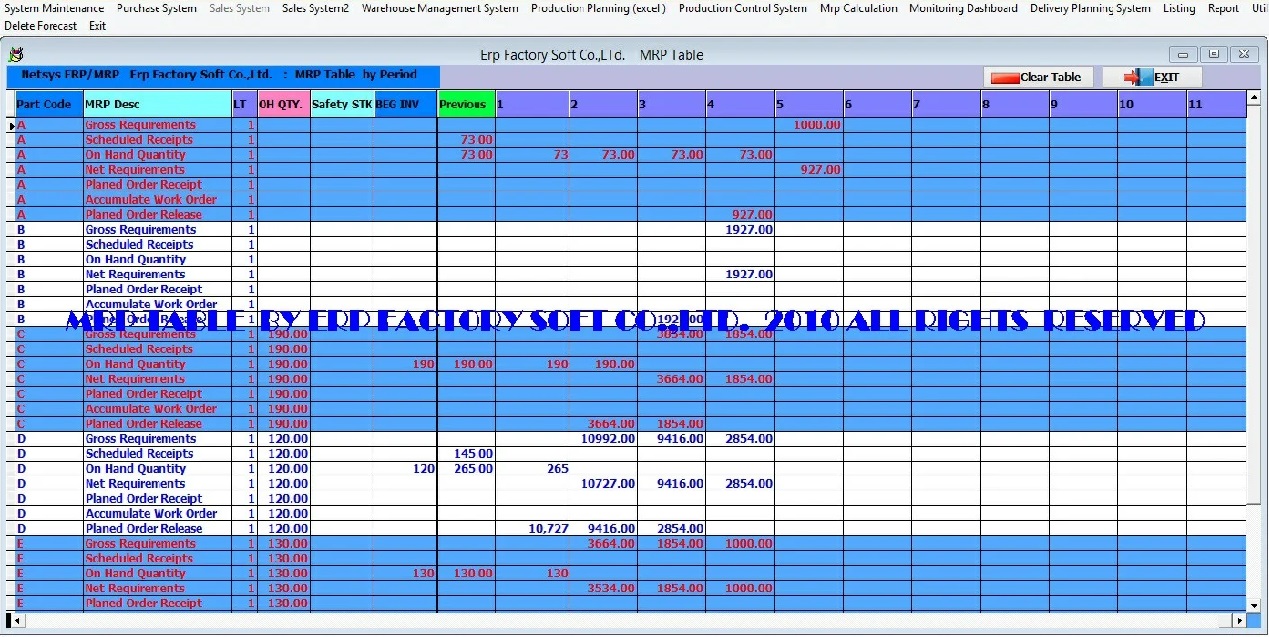Click the OH QTY. column header
This screenshot has height=637, width=1269.
tap(282, 104)
